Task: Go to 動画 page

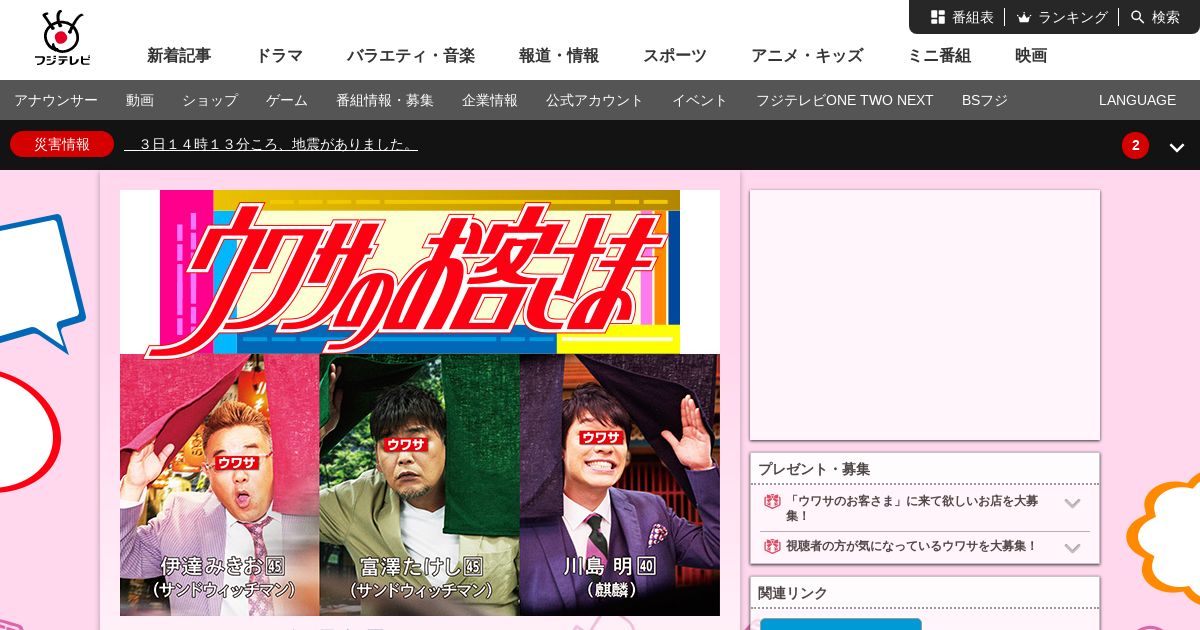Action: (x=140, y=100)
